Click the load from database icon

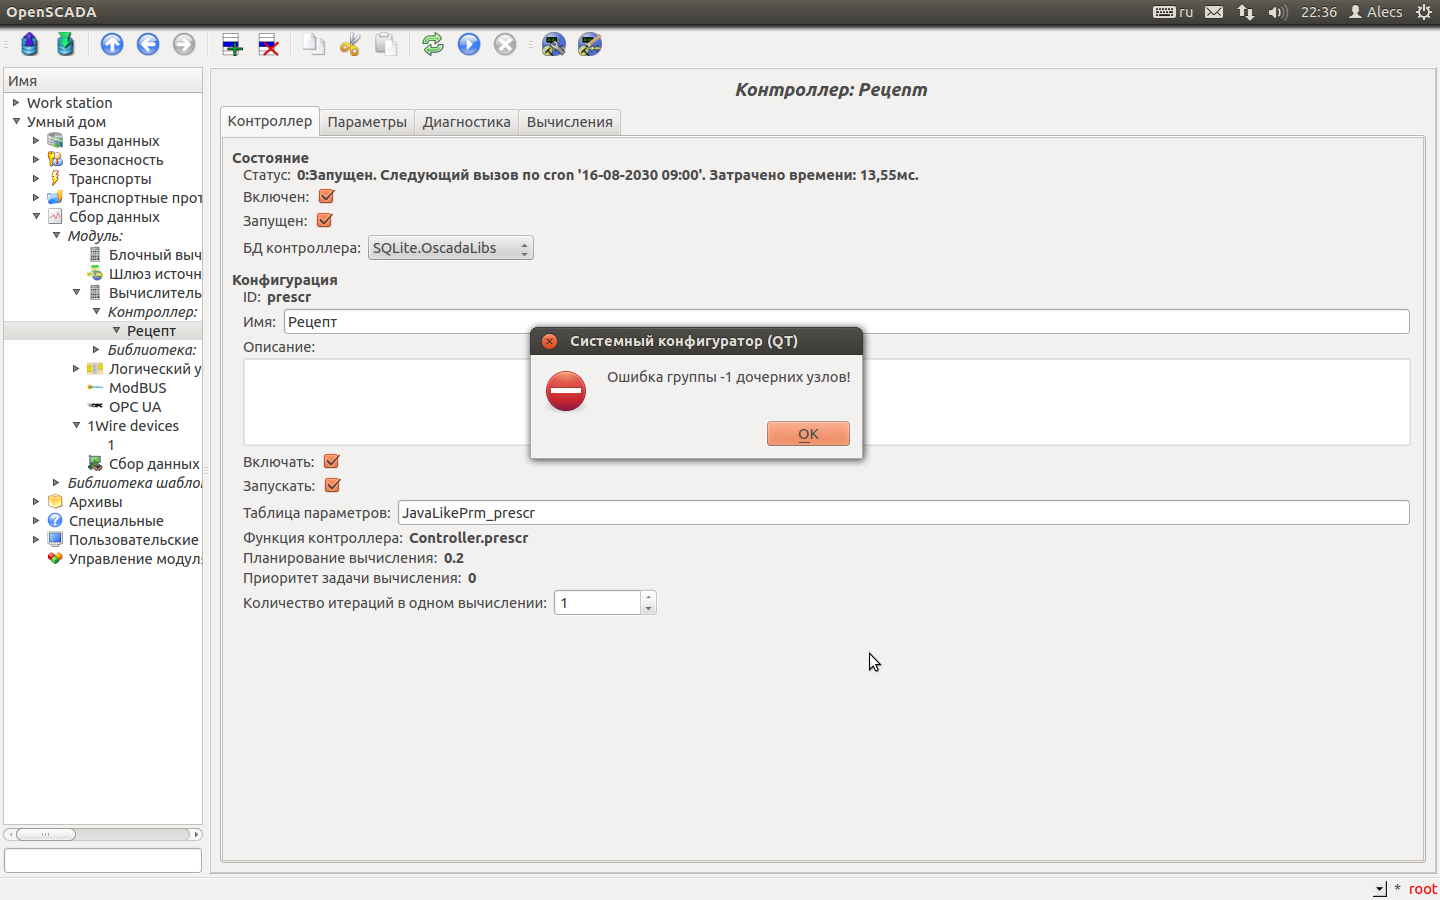[30, 44]
